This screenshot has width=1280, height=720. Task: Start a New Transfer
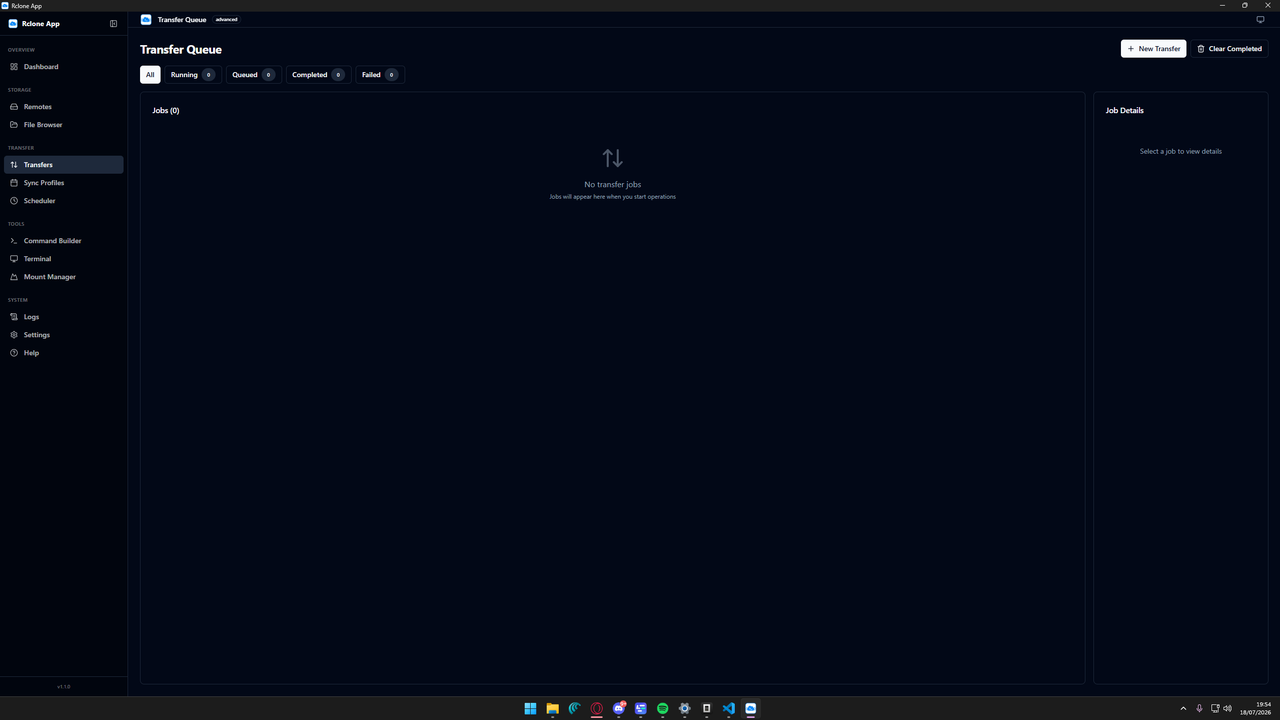1153,49
